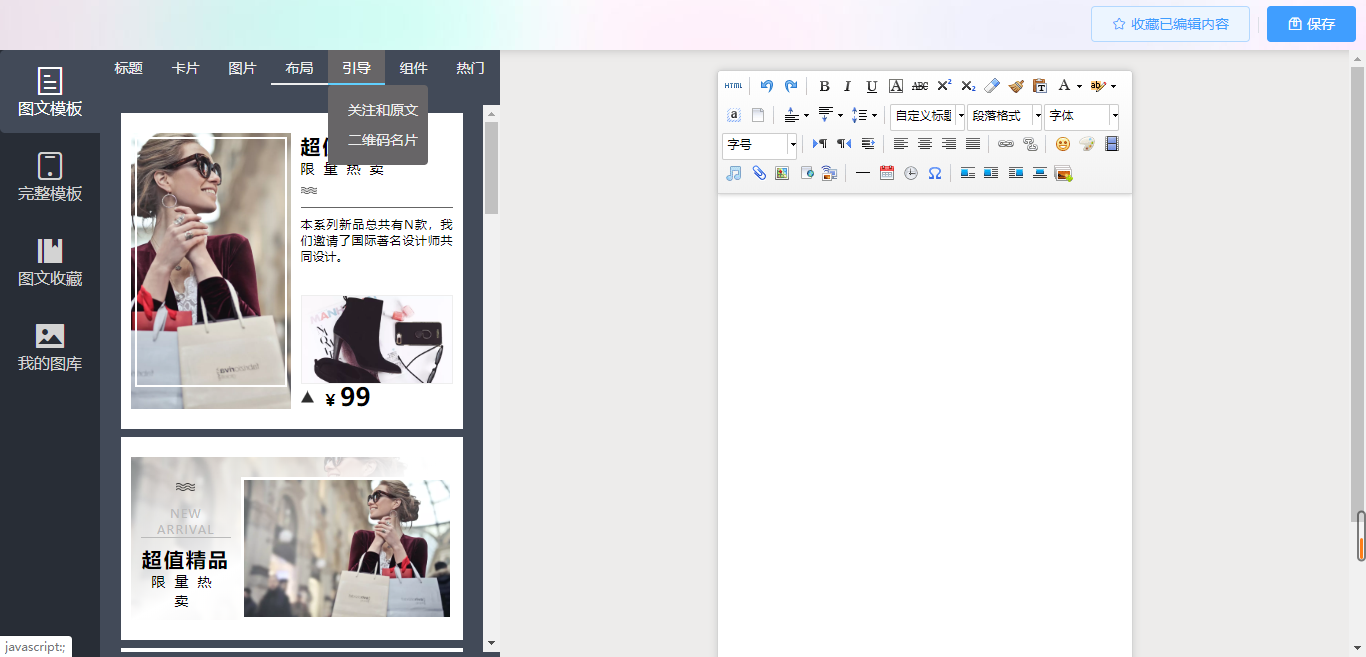Insert music with the music note icon

(734, 173)
